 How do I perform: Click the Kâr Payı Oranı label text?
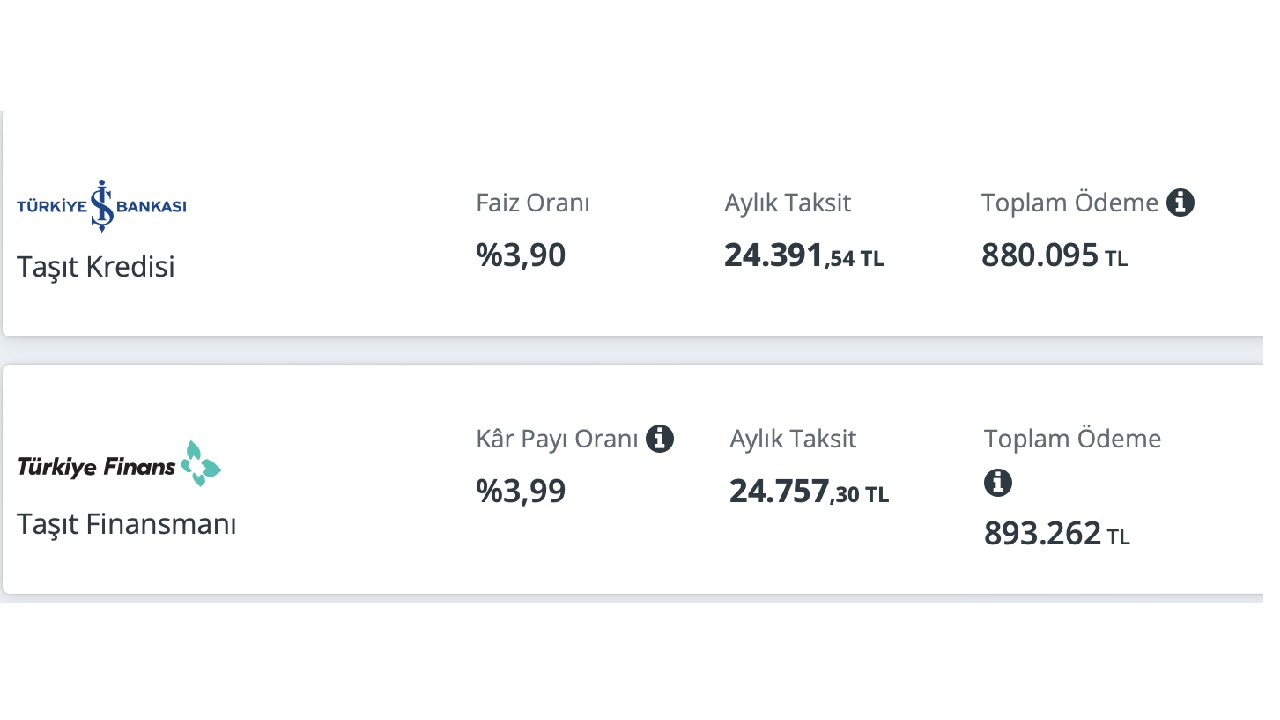pyautogui.click(x=557, y=438)
